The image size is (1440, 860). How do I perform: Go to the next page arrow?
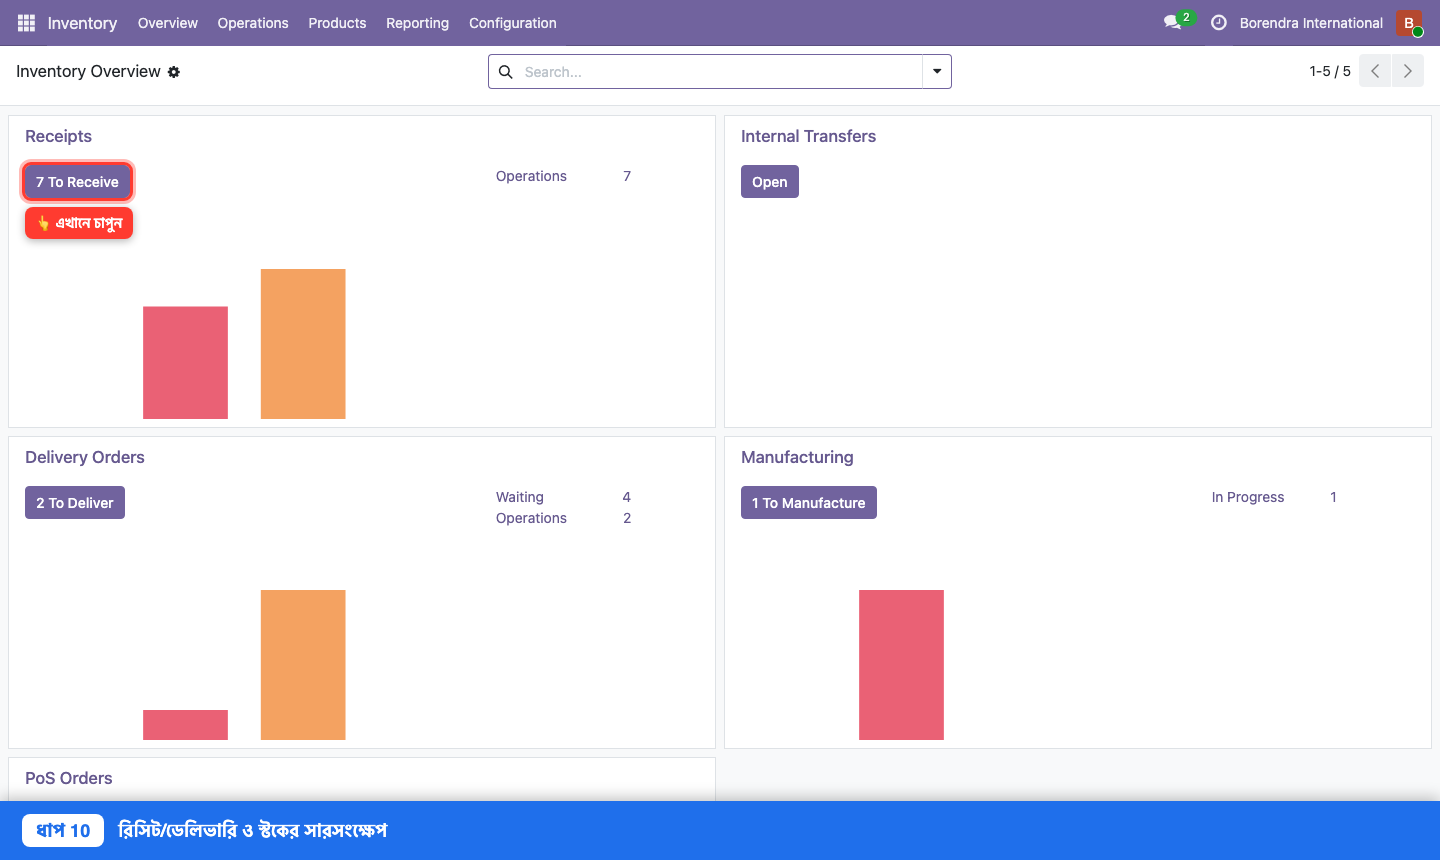point(1408,71)
